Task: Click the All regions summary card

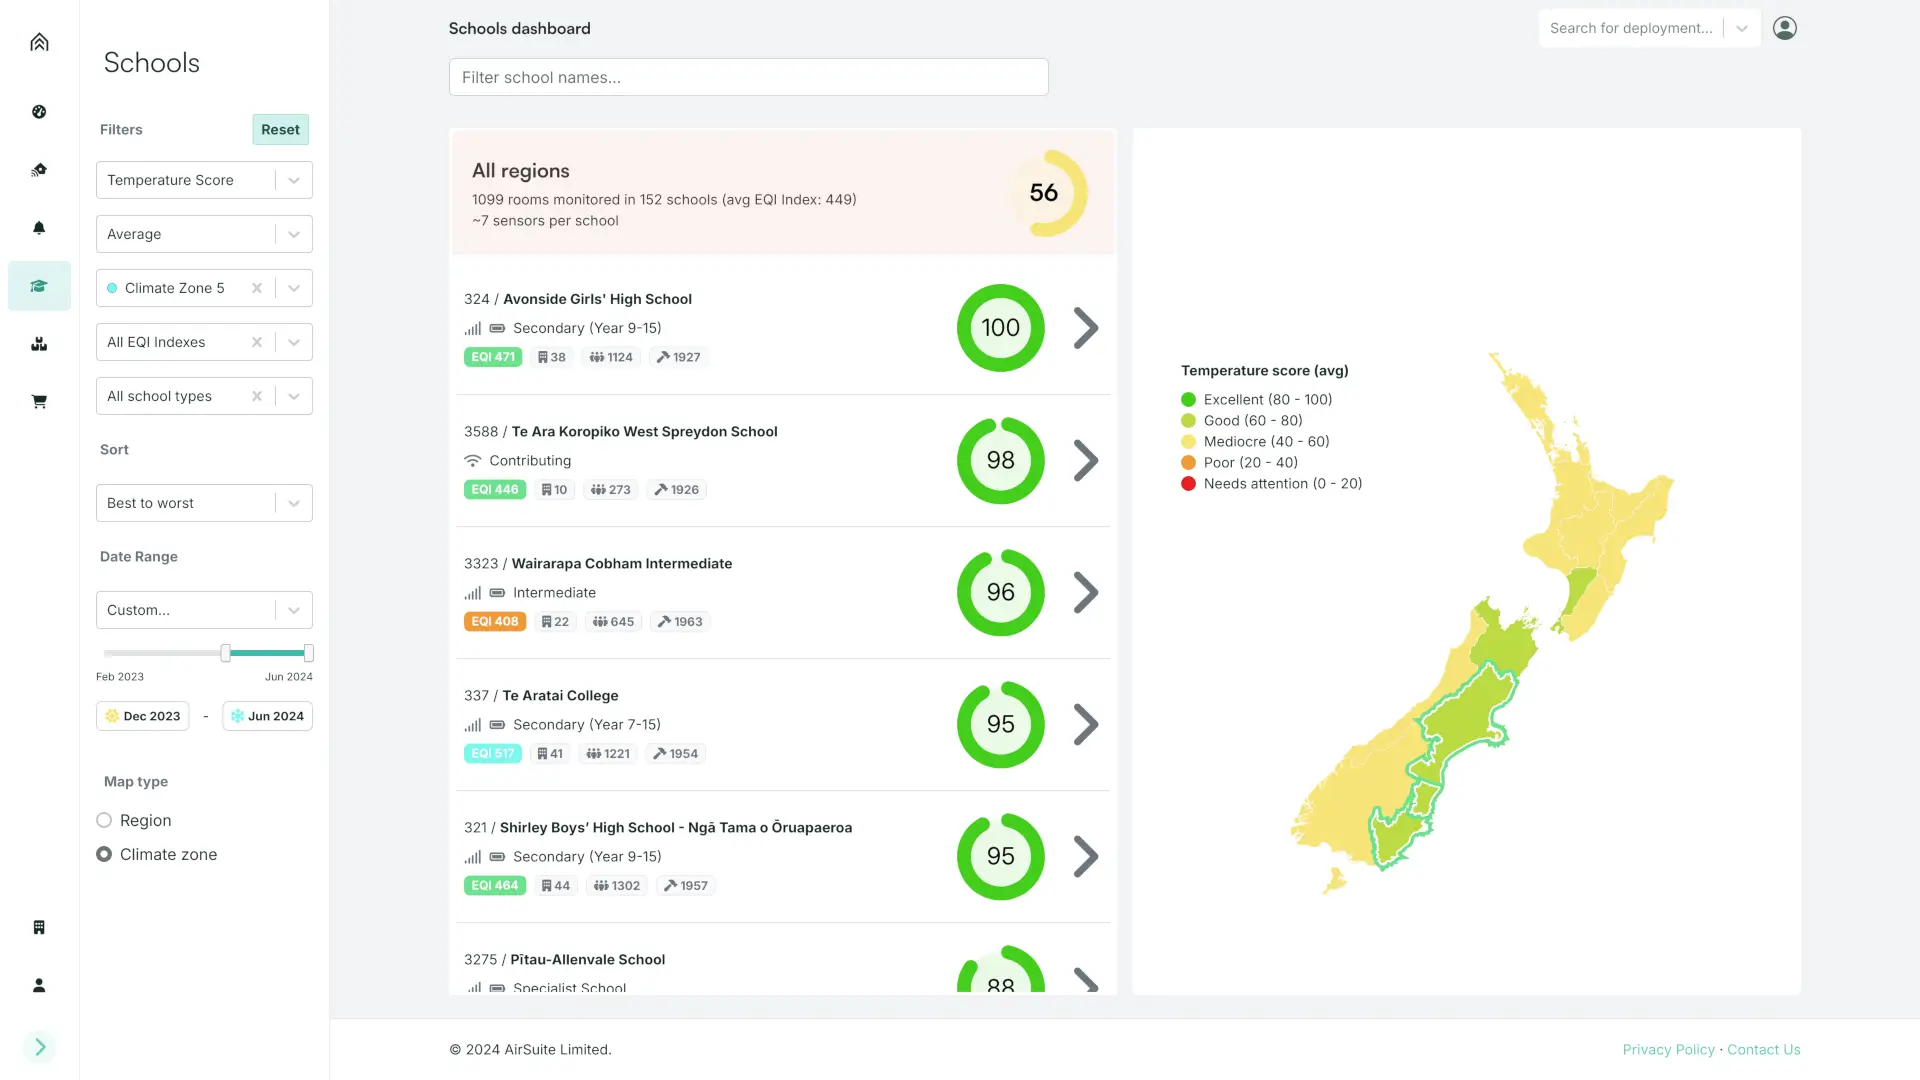Action: pos(783,193)
